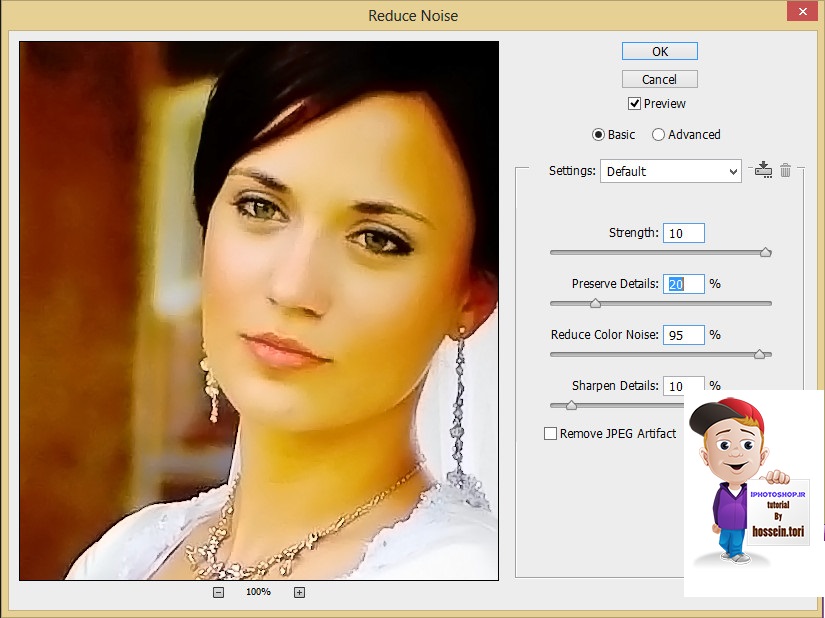Select the Basic radio button
The image size is (825, 618).
click(x=598, y=135)
